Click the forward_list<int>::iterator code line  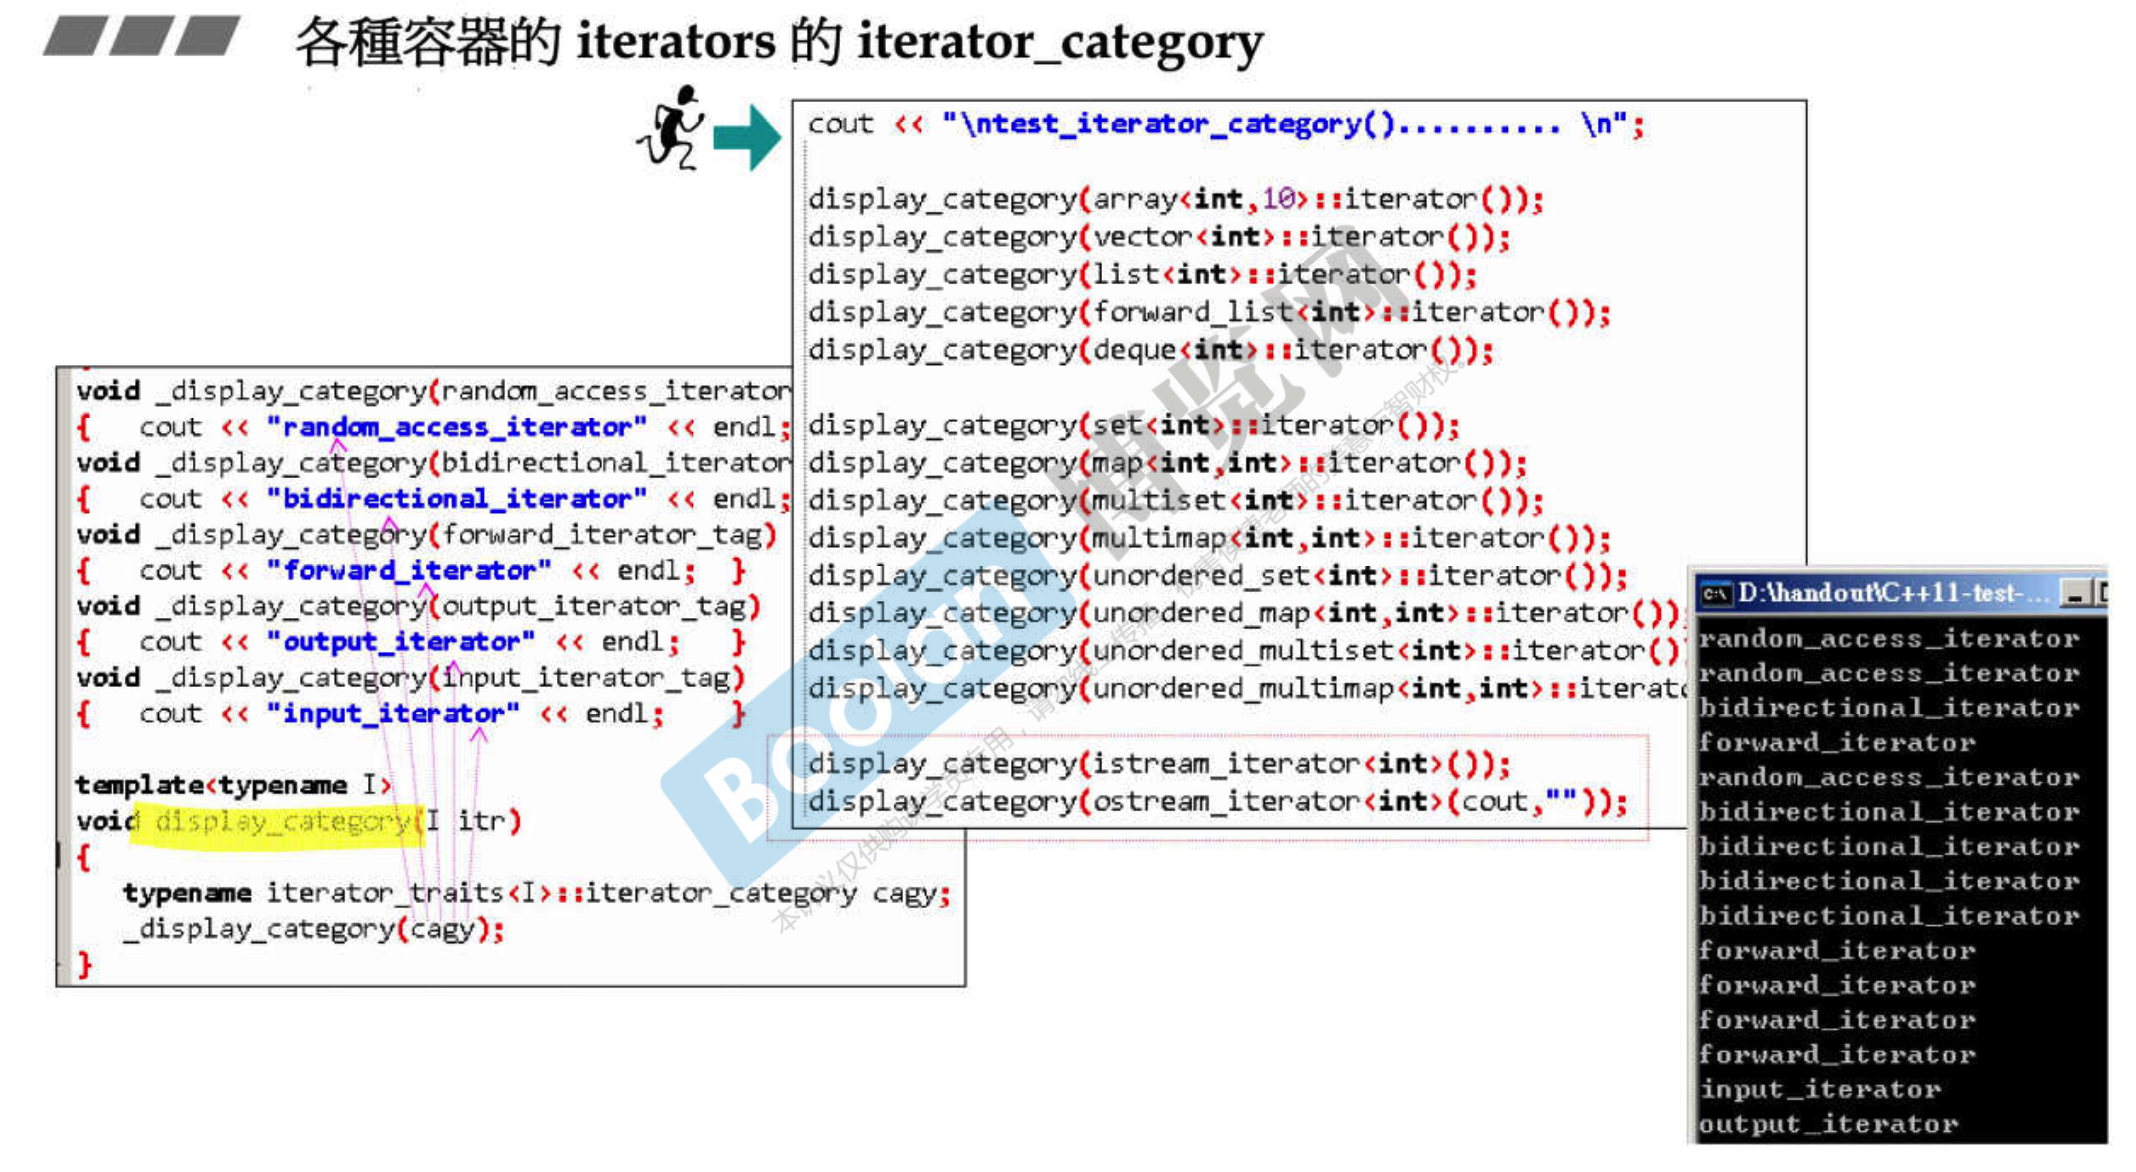[x=1208, y=313]
